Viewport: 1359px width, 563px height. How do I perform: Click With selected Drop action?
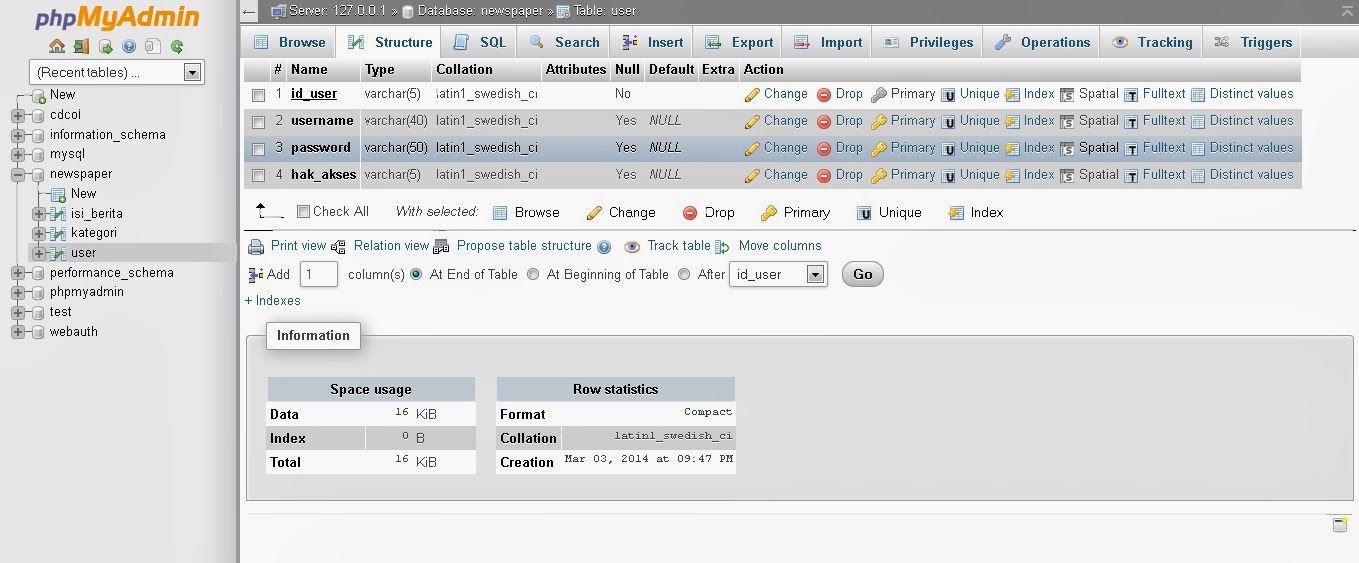click(708, 213)
